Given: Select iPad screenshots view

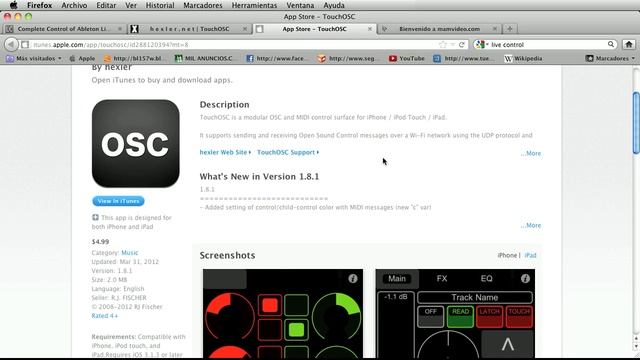Looking at the screenshot, I should (531, 256).
